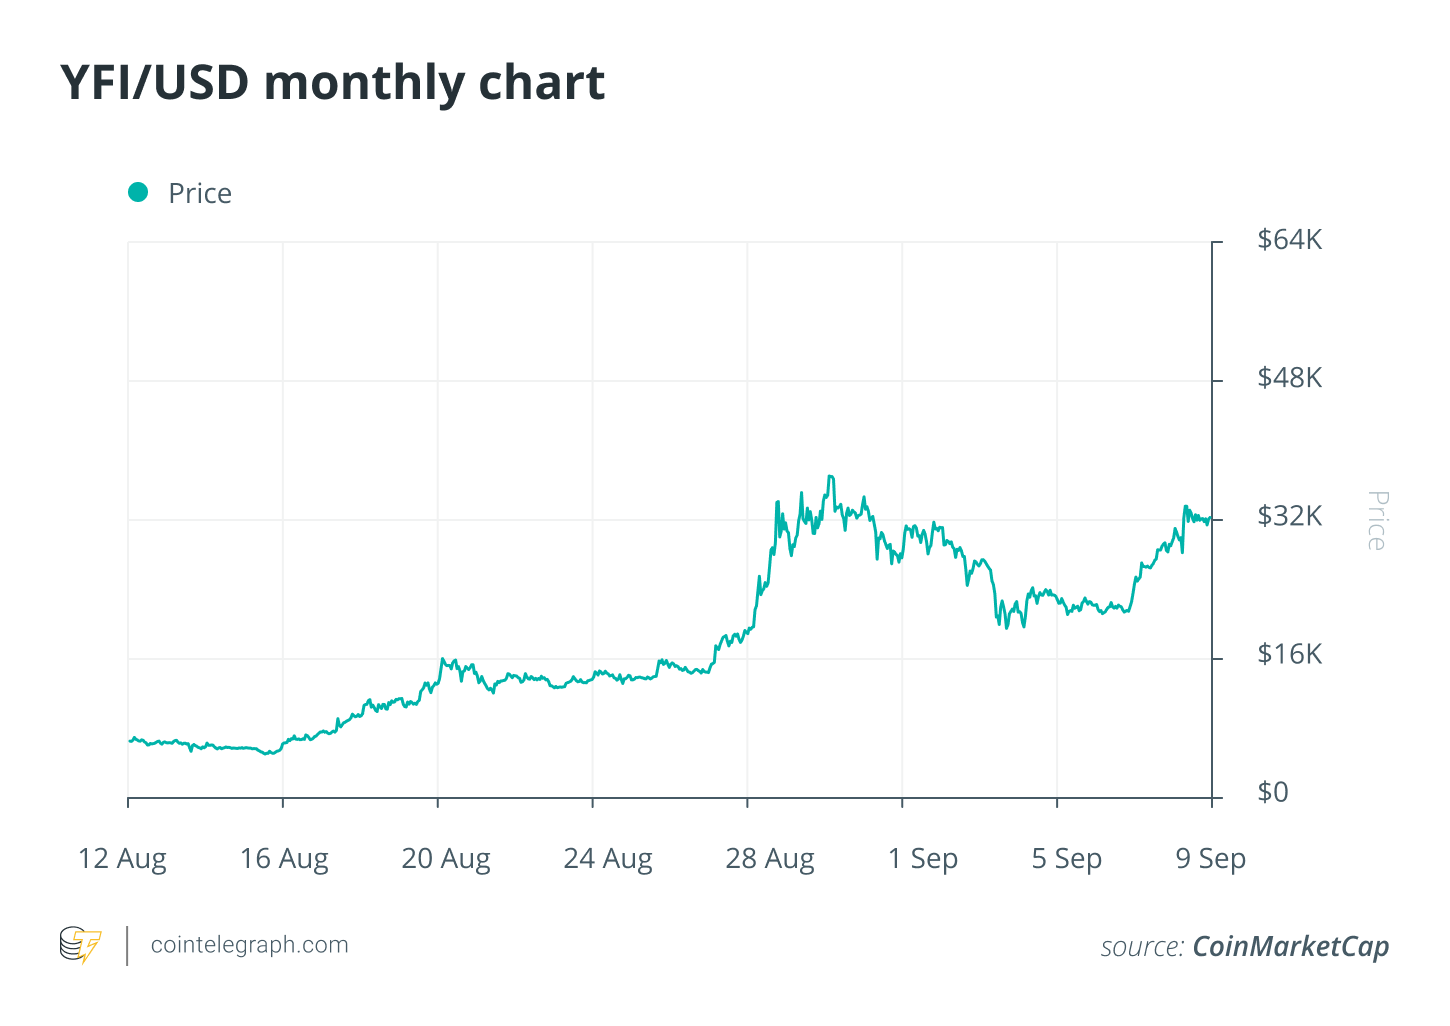Click the Cointelegraph coin-stack logo icon
The image size is (1450, 1026).
pos(80,945)
